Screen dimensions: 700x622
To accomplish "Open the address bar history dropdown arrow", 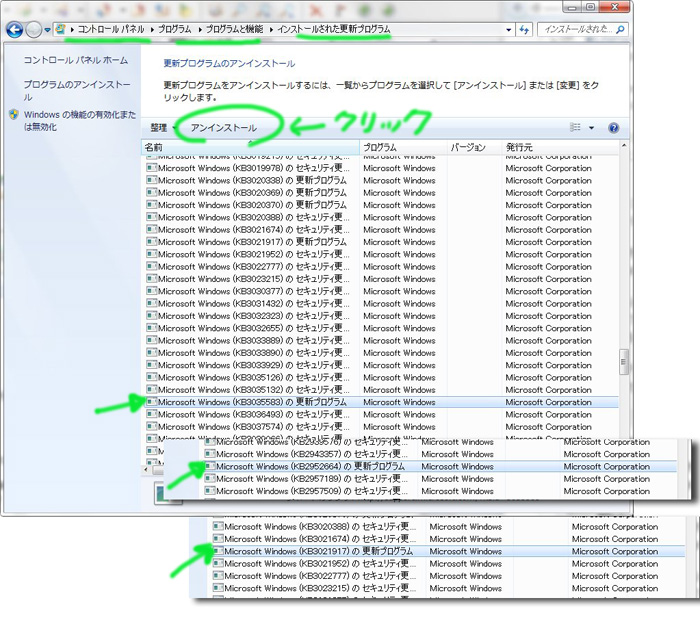I will point(506,30).
